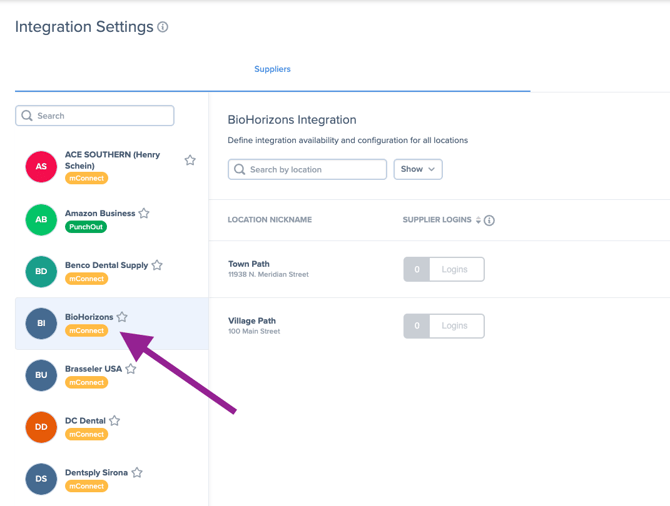Image resolution: width=670 pixels, height=506 pixels.
Task: Click the BioHorizons Integration heading
Action: [292, 120]
